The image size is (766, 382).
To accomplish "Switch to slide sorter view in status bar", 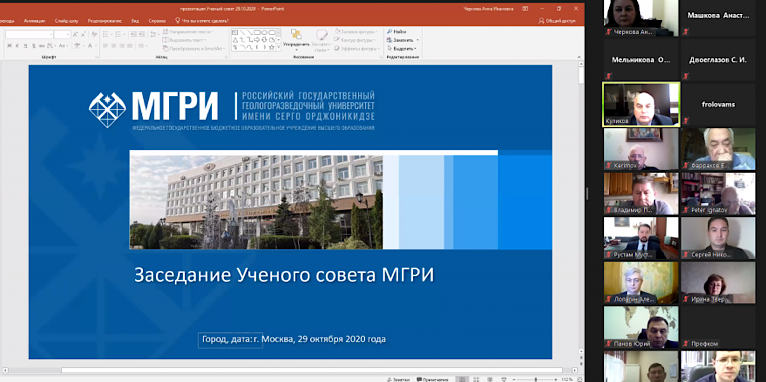I will [476, 379].
